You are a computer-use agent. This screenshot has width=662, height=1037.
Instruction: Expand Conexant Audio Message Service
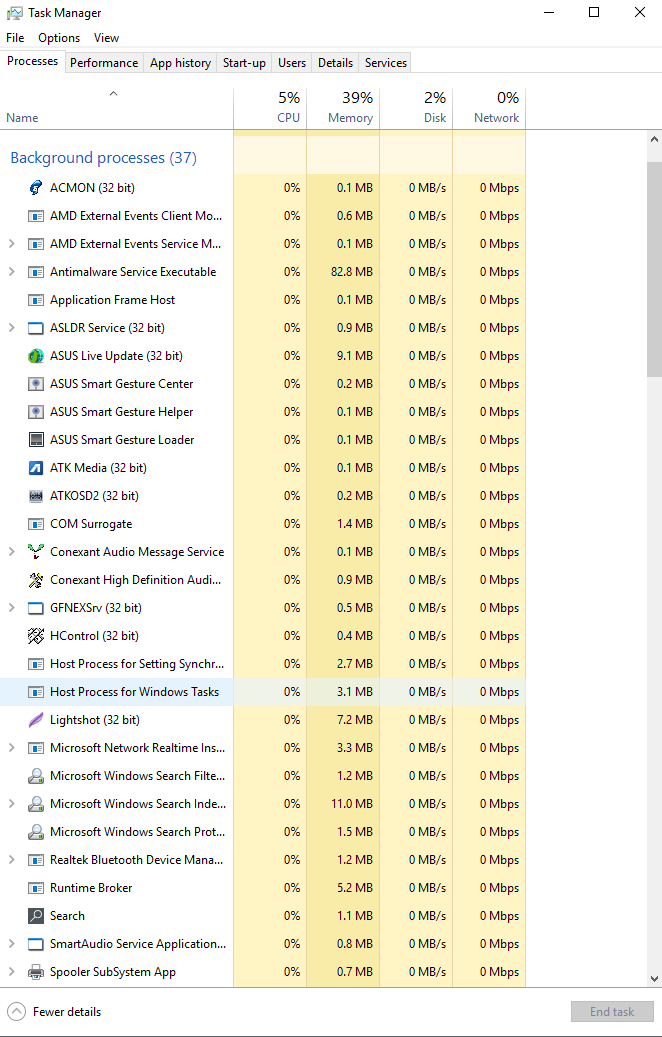pos(11,552)
